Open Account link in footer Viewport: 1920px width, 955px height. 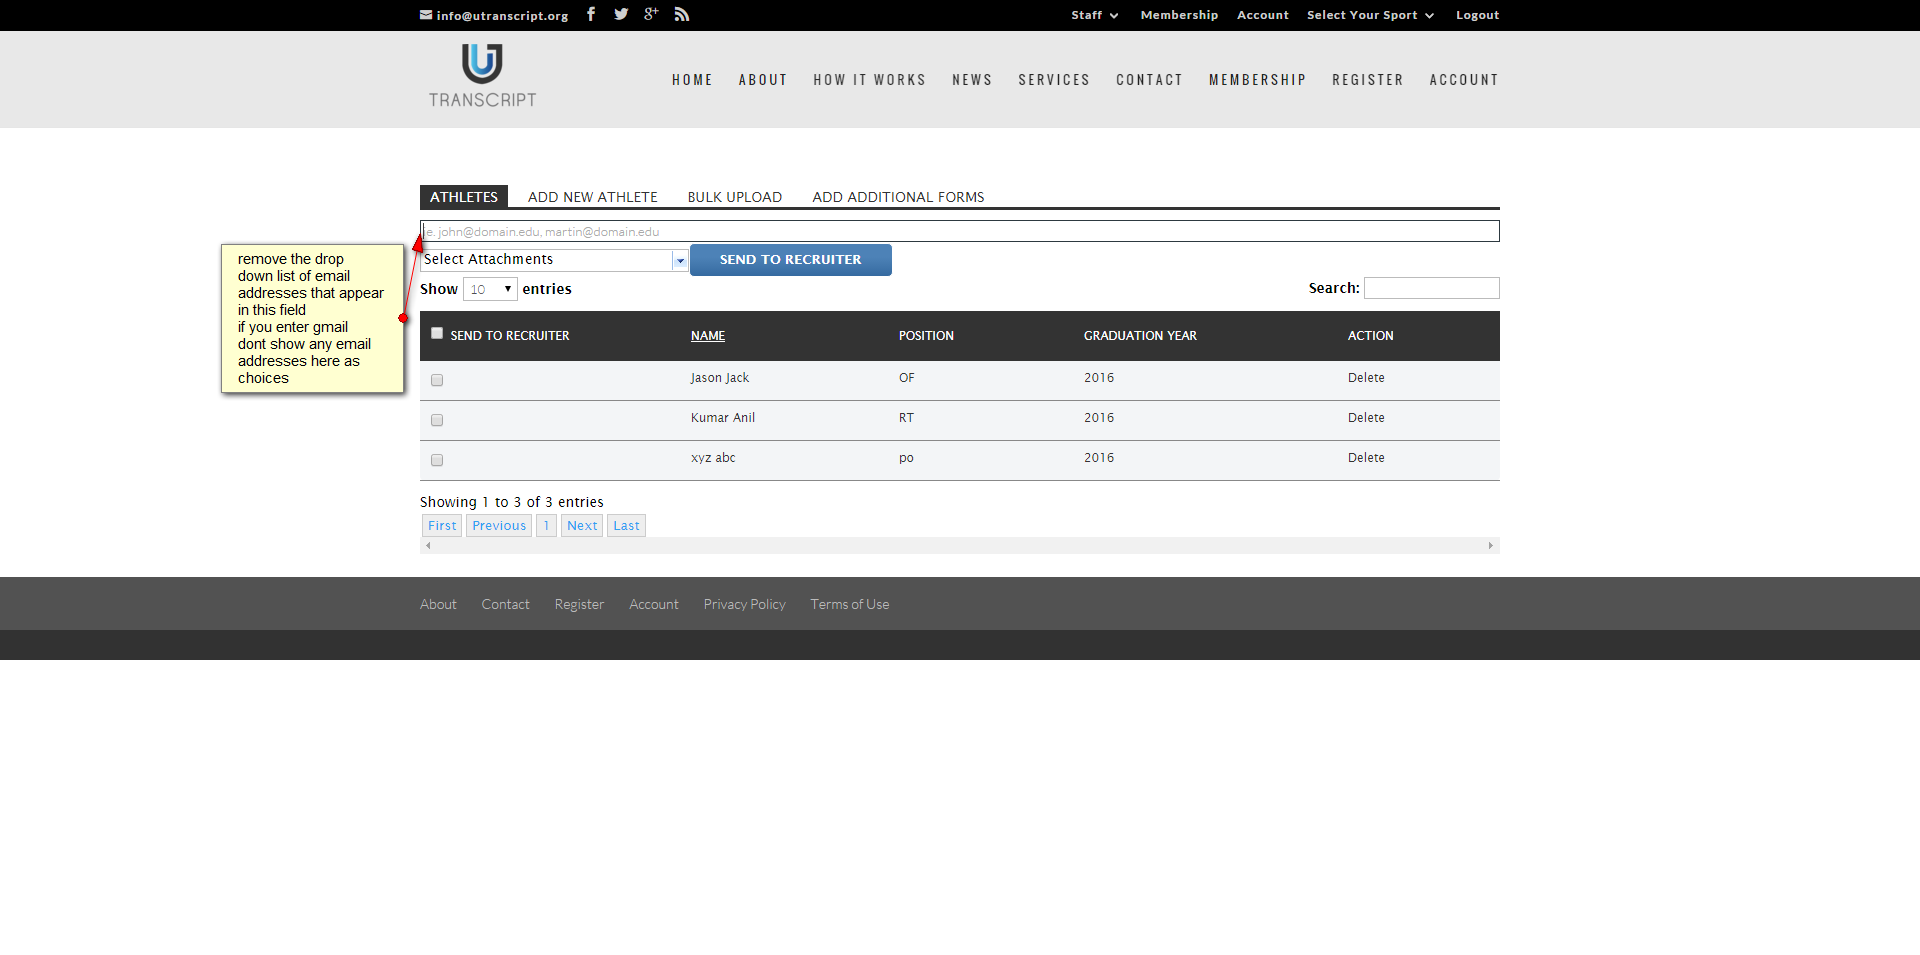coord(654,604)
